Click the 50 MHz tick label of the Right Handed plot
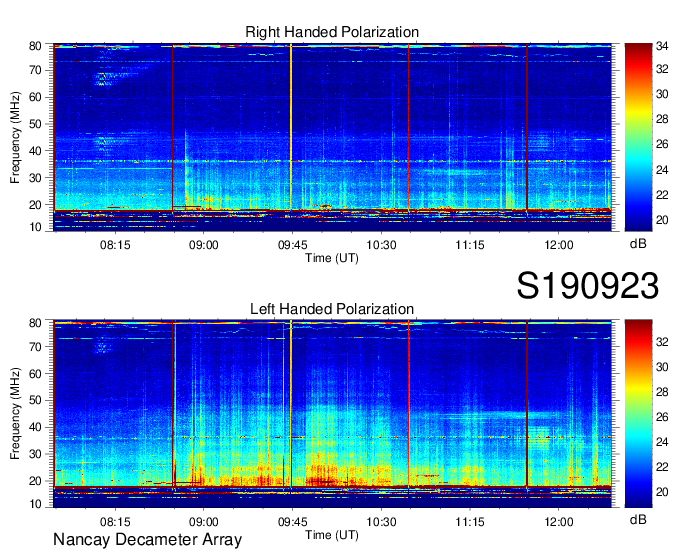Screen dimensions: 680x552 tap(35, 124)
